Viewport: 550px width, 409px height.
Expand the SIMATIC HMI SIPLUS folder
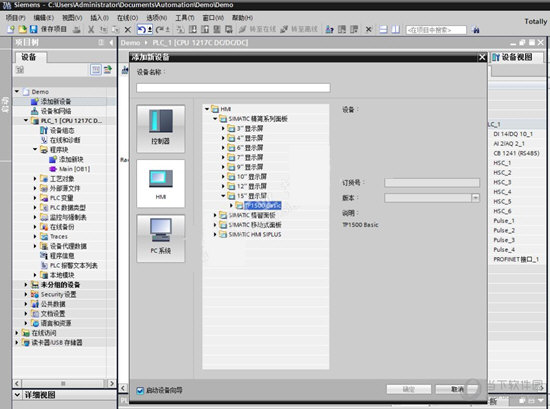point(215,234)
